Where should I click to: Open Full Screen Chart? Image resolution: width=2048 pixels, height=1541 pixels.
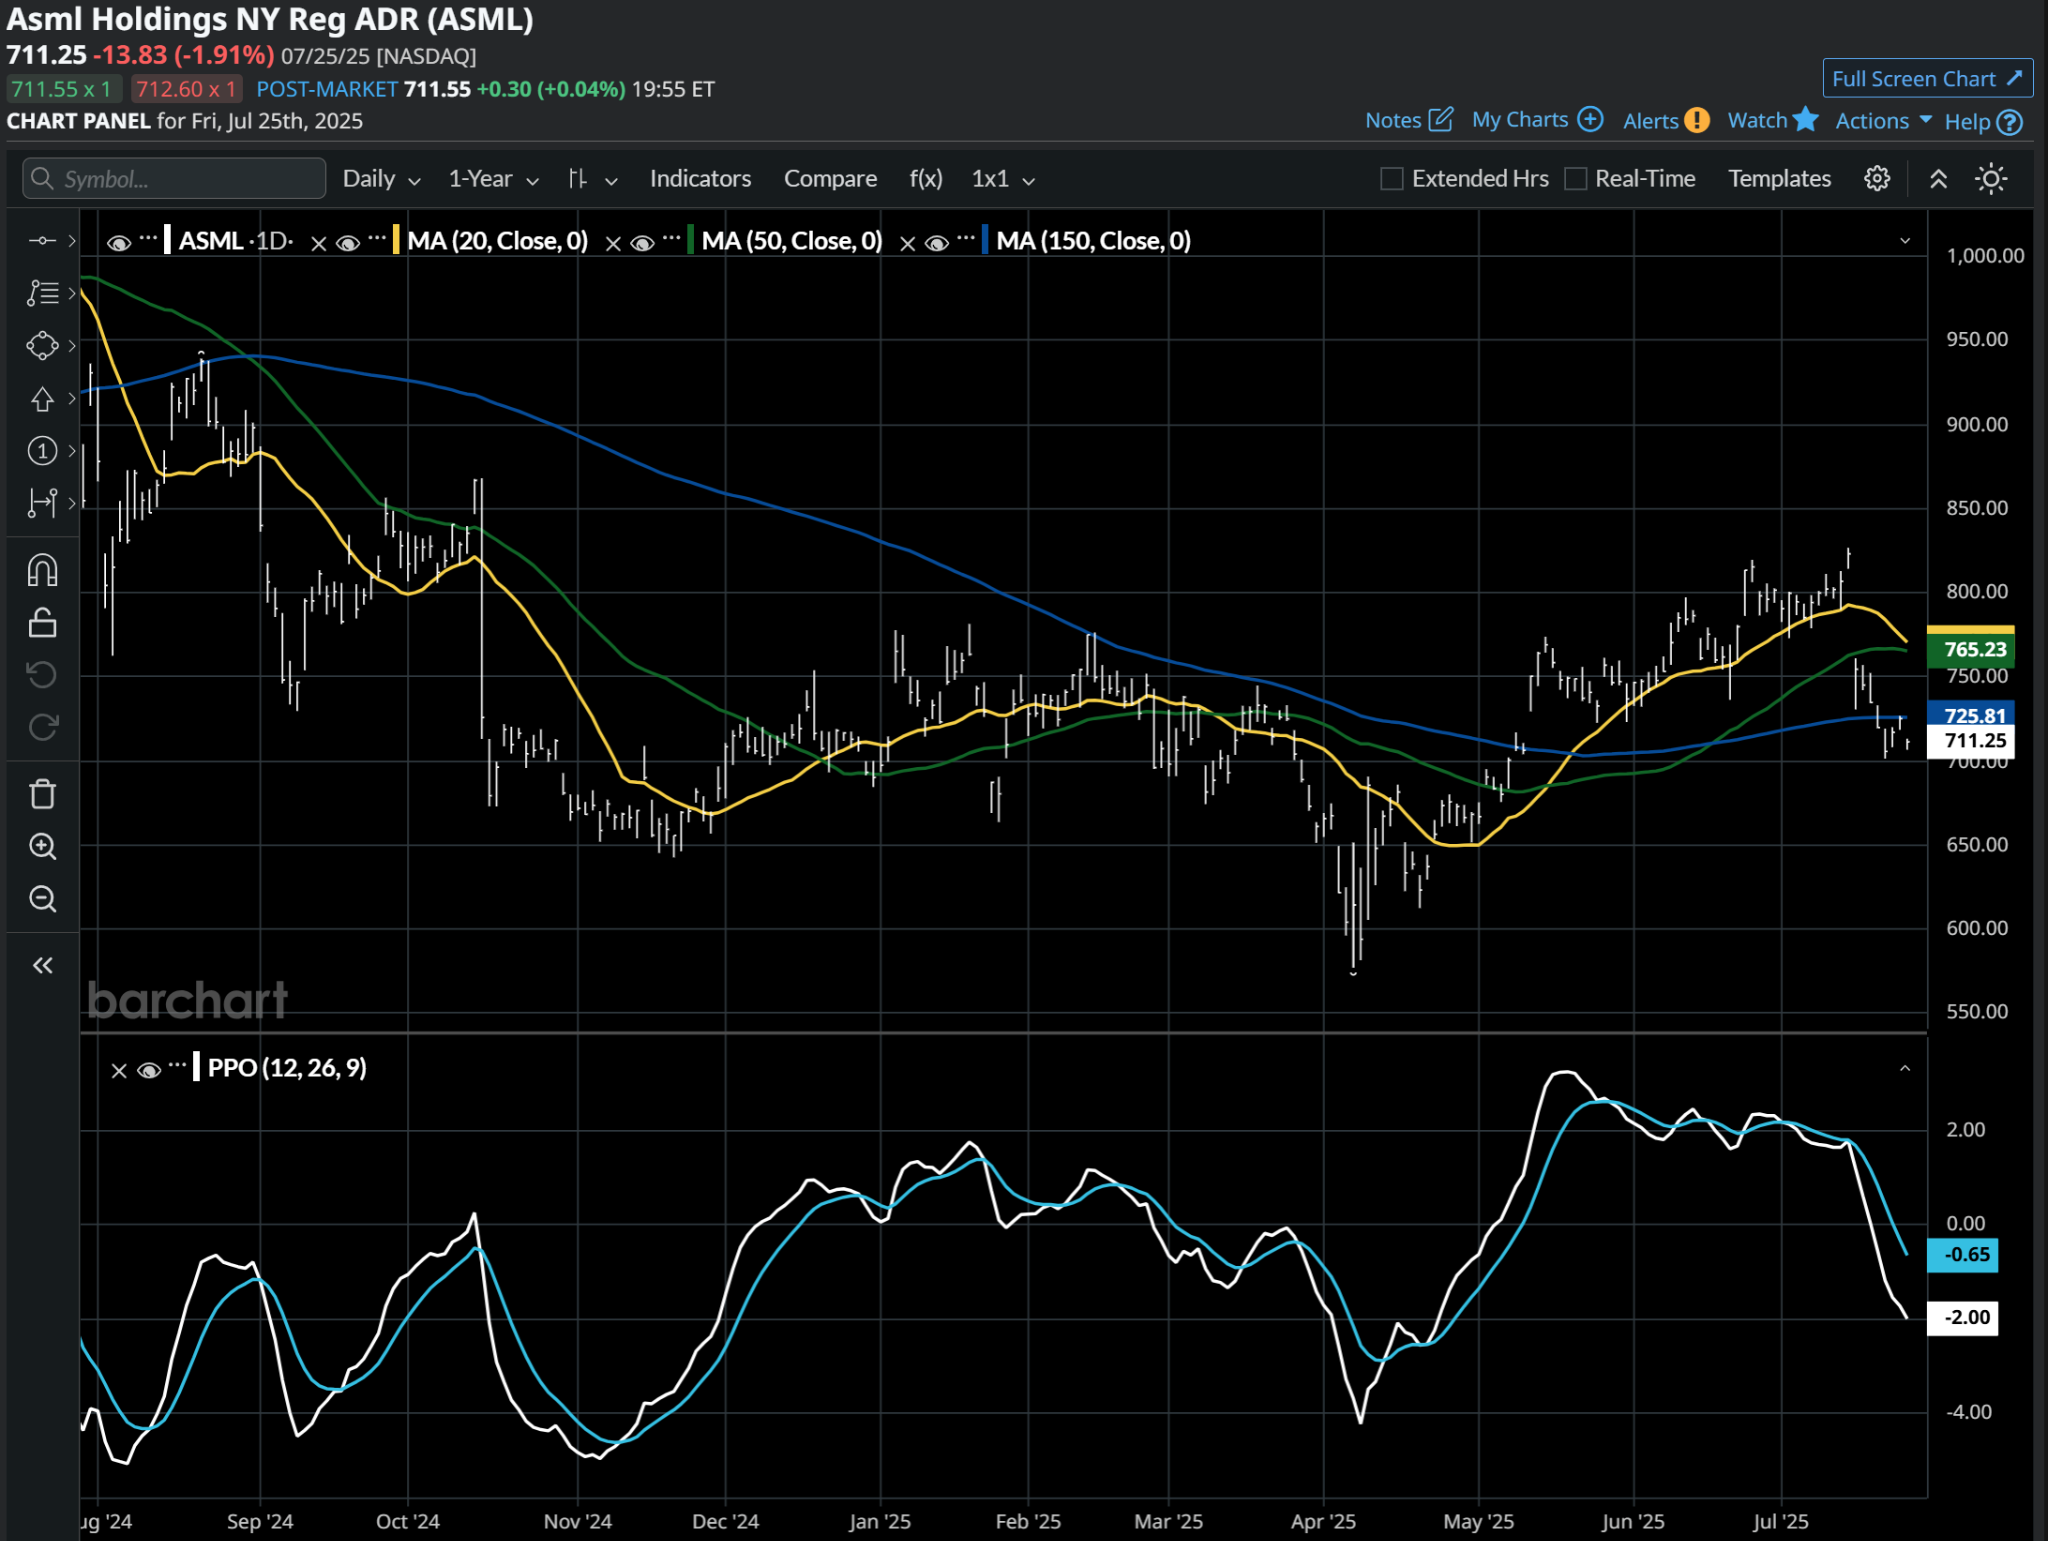tap(1927, 78)
